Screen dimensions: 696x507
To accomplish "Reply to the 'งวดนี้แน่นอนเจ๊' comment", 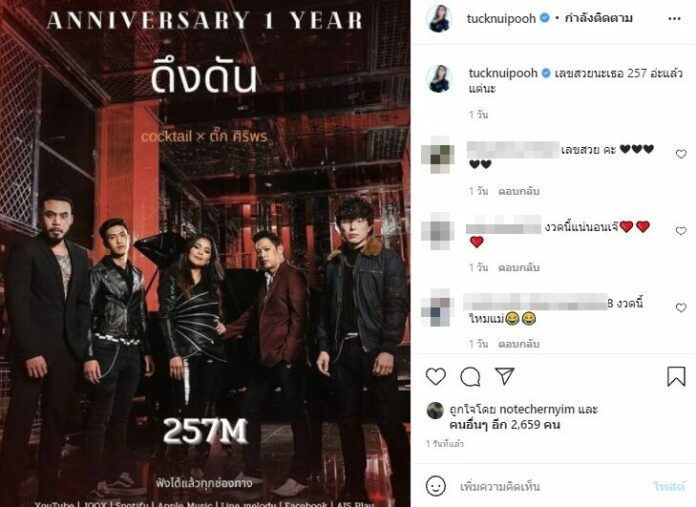I will (518, 268).
